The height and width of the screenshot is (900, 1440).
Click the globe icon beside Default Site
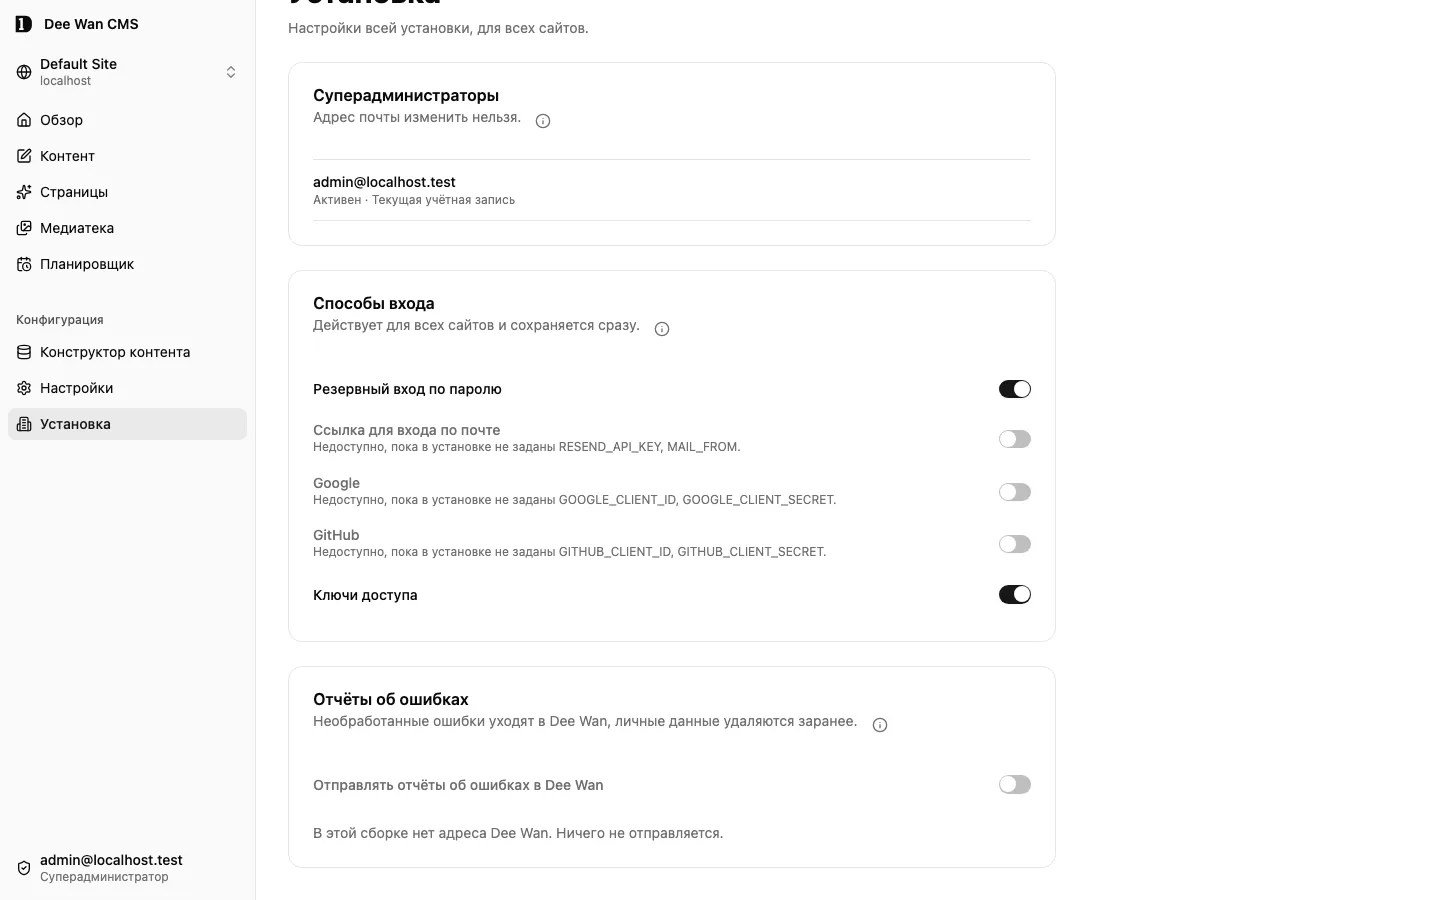coord(24,72)
